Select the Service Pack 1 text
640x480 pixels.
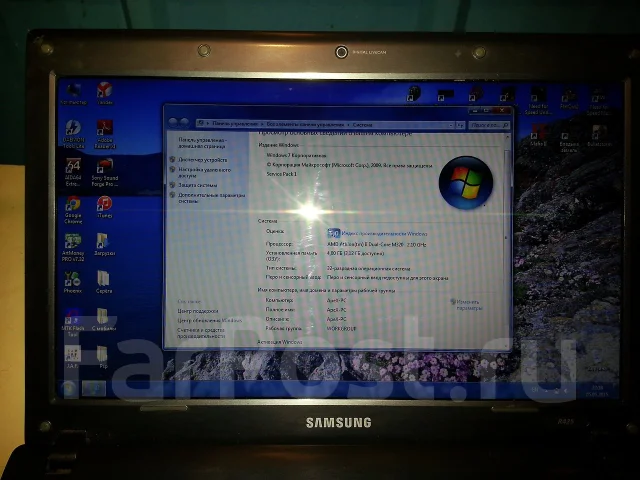282,174
